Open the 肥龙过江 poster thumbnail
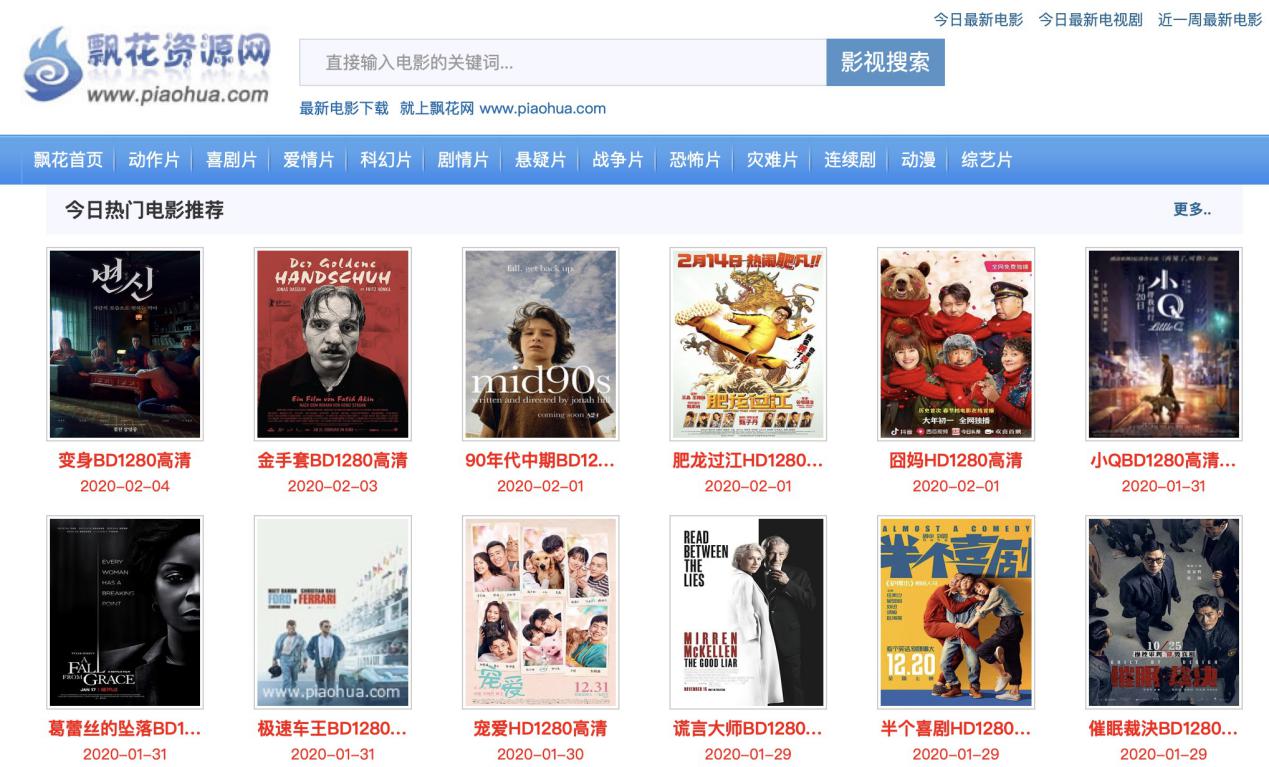The image size is (1269, 767). point(748,344)
